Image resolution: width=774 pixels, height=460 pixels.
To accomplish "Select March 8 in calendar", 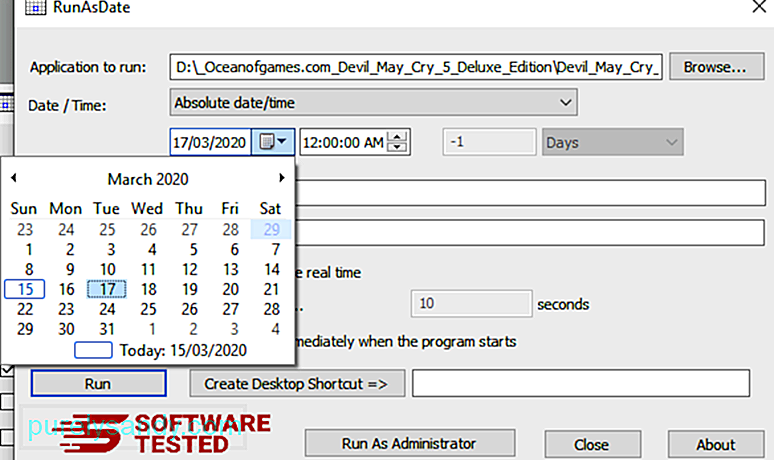I will coord(28,269).
